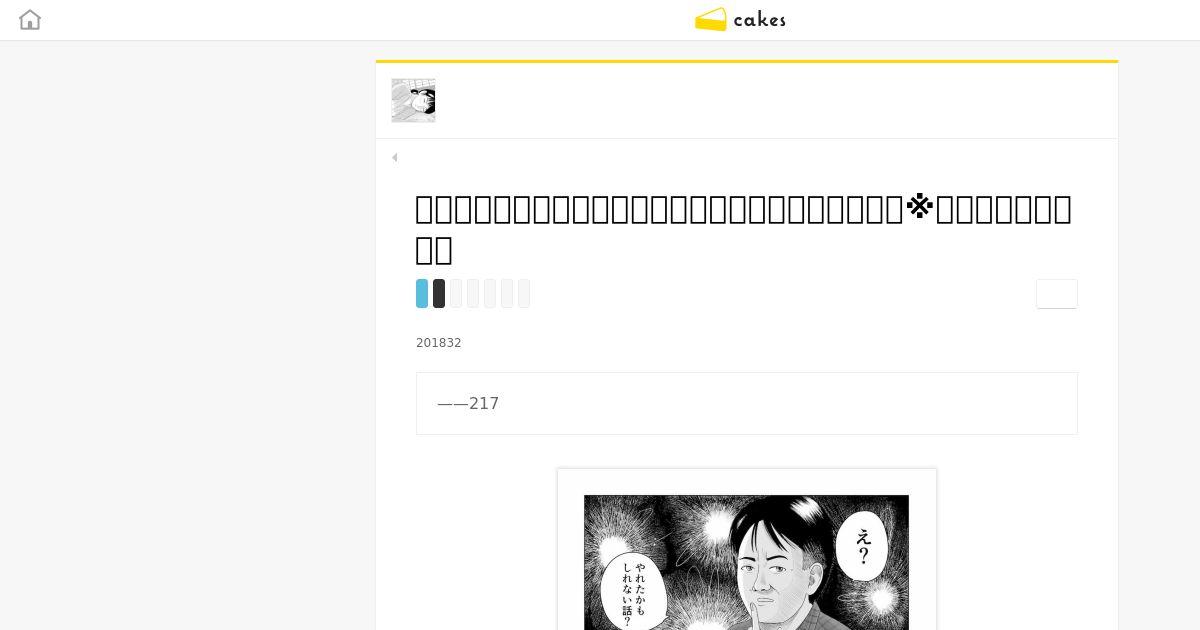1200x630 pixels.
Task: Click the blank white button beside title
Action: [1057, 294]
